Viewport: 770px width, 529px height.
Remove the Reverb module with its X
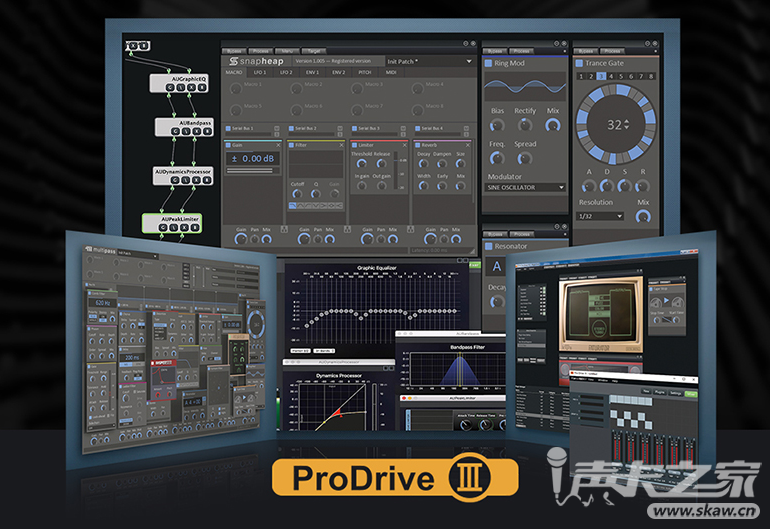click(468, 145)
